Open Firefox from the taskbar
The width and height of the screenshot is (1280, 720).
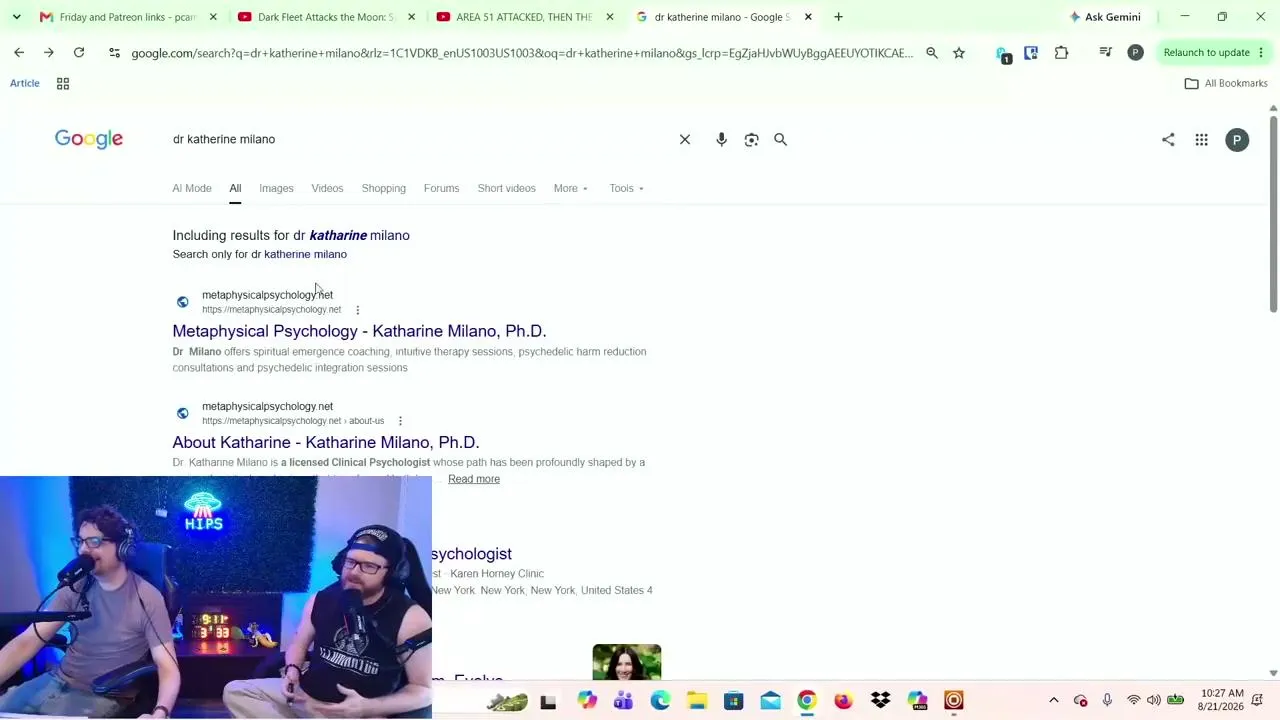843,701
